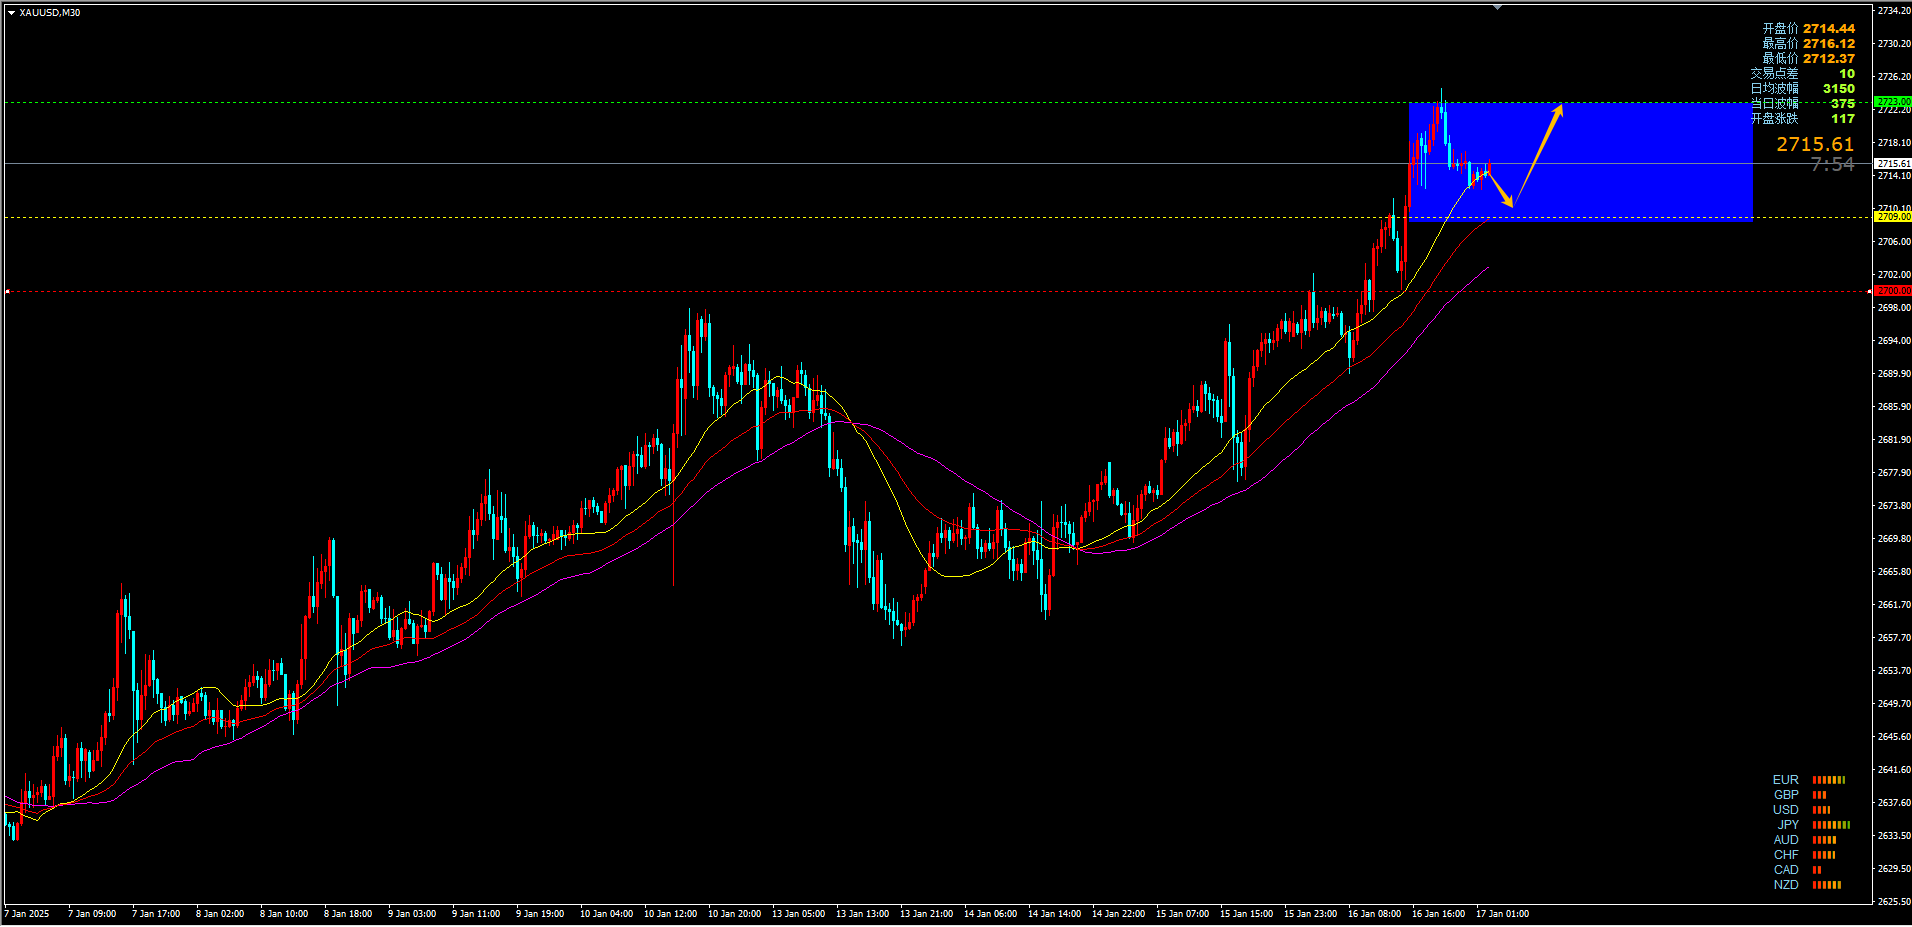Screen dimensions: 1912x927
Task: Click the JPY currency strength label
Action: [x=1788, y=825]
